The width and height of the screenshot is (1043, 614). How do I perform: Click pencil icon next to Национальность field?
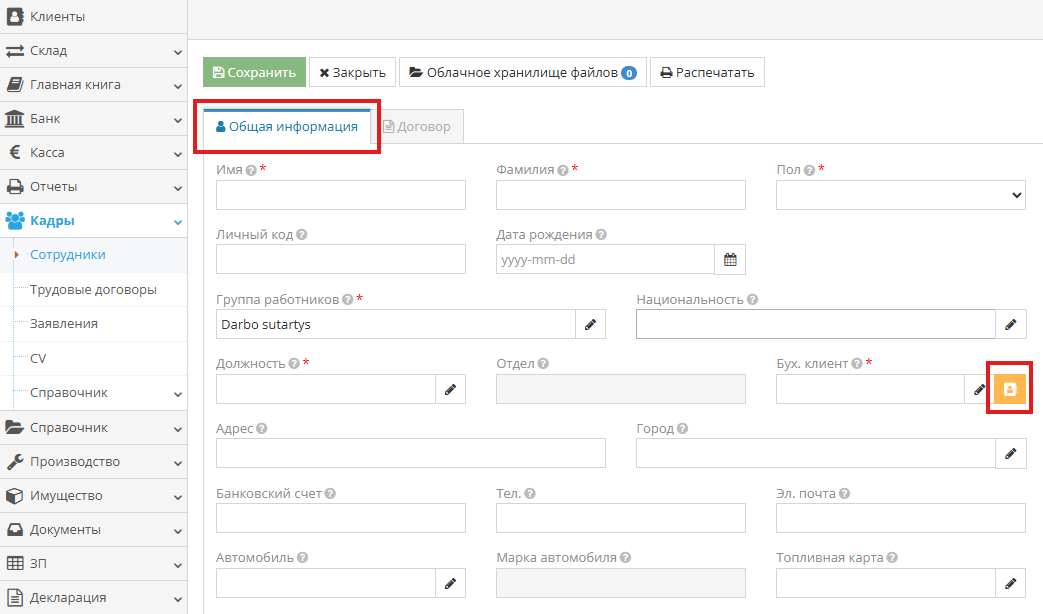click(x=1010, y=324)
